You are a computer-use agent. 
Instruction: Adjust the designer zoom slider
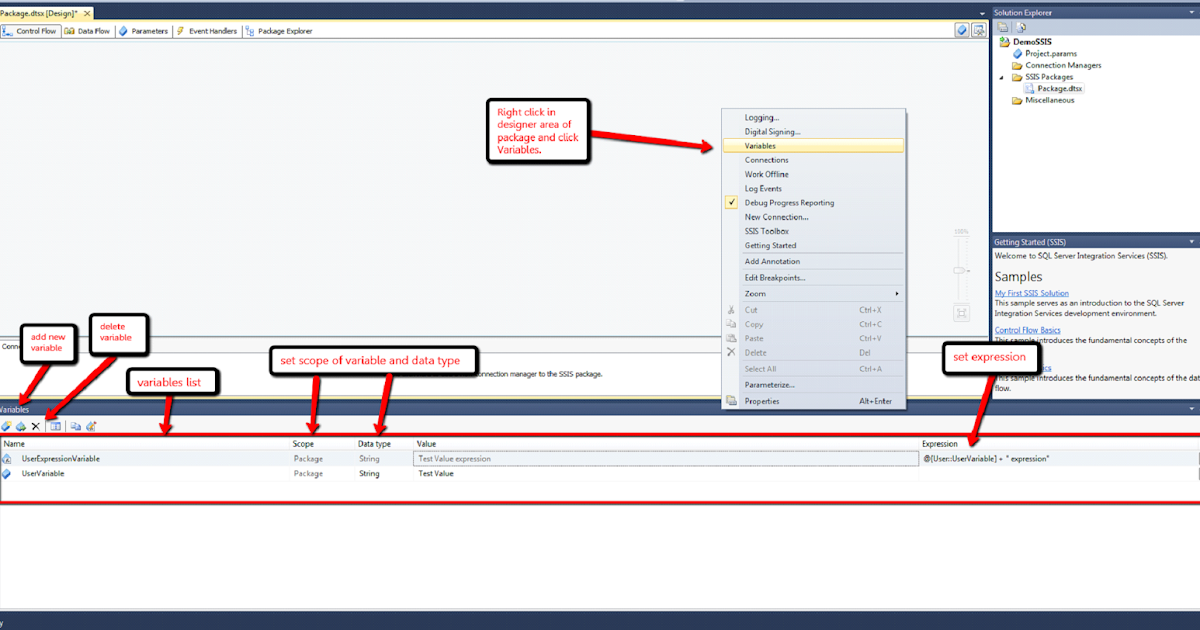tap(958, 270)
